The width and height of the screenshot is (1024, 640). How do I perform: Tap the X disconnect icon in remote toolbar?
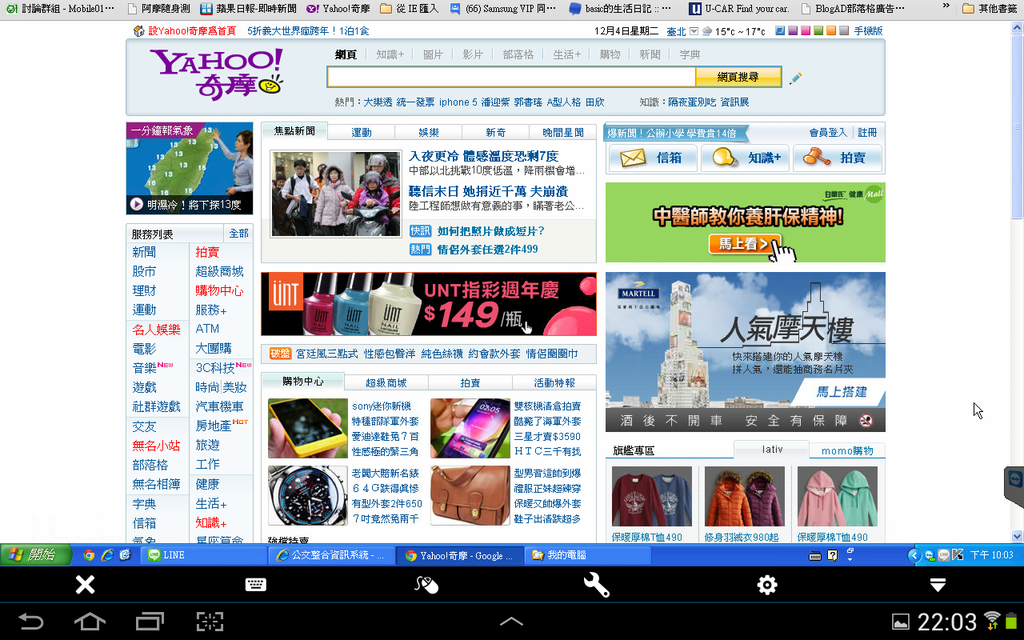(x=85, y=584)
